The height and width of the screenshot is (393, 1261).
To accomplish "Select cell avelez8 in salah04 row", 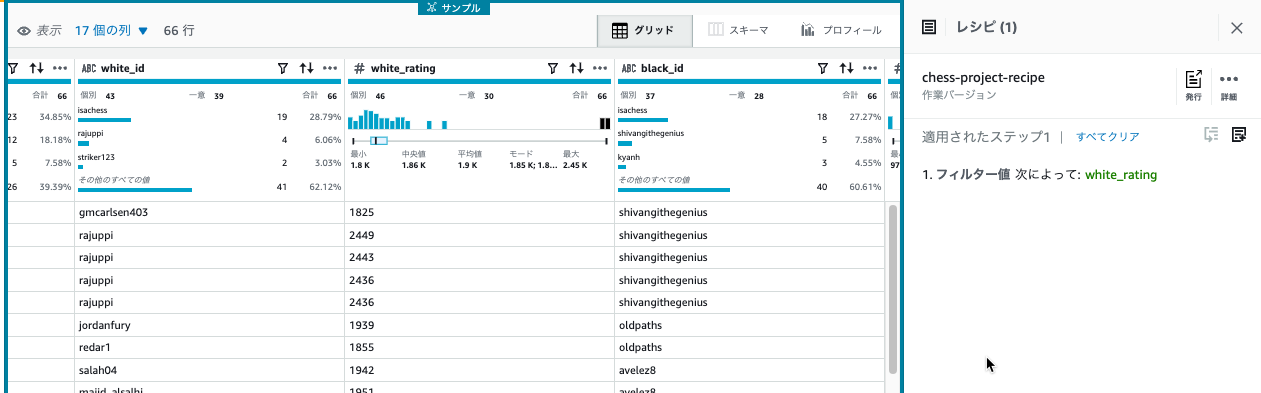I will tap(749, 370).
